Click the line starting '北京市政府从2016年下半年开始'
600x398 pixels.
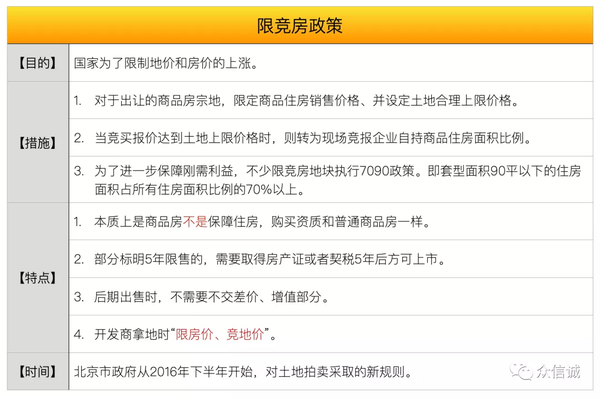point(243,371)
